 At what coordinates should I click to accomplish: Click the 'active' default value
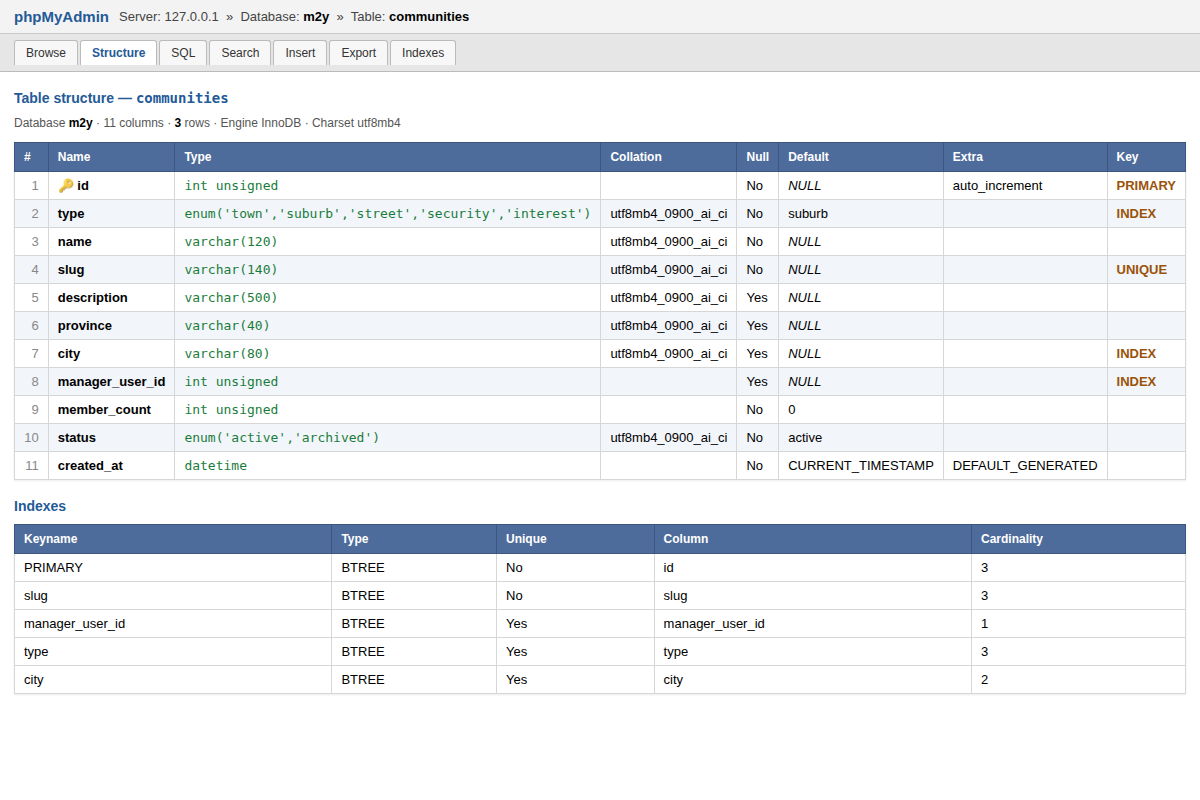(805, 437)
